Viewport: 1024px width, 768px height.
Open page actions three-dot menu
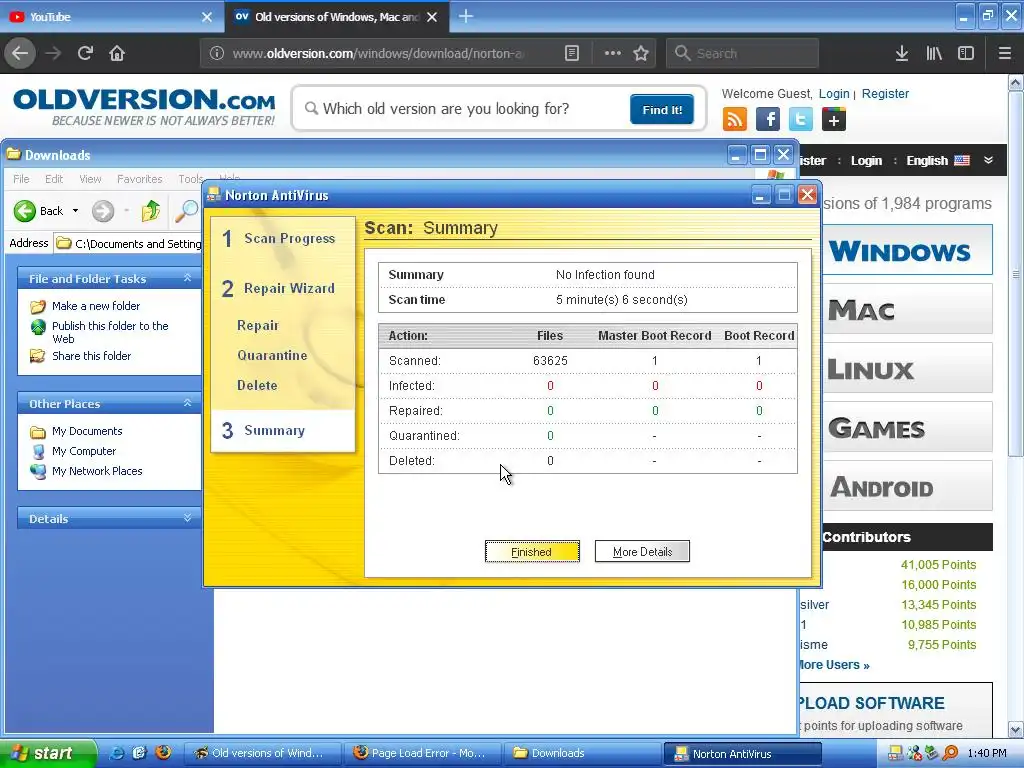pos(612,53)
